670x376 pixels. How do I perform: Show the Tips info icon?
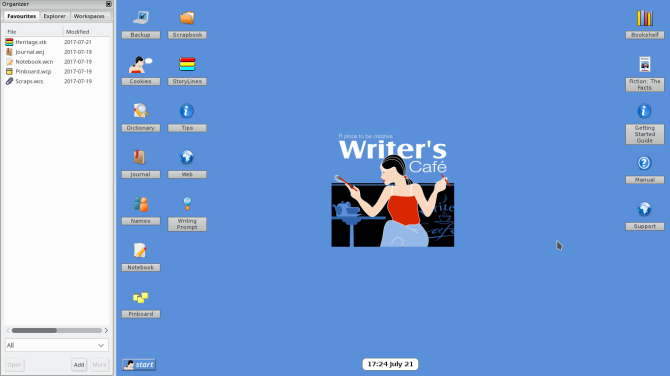[x=186, y=111]
